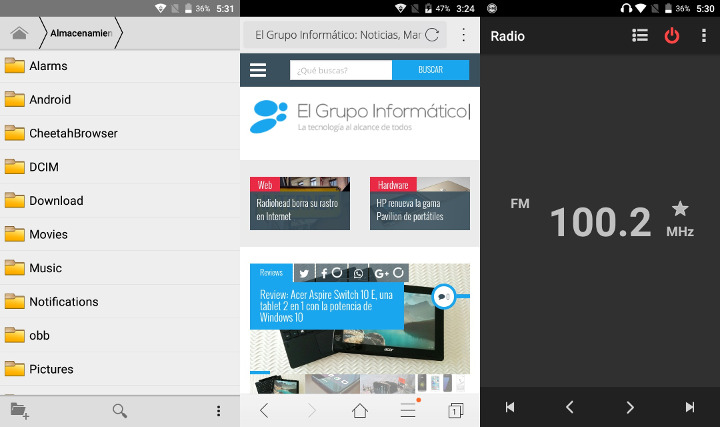Go back in the browser
Viewport: 720px width, 427px height.
264,410
